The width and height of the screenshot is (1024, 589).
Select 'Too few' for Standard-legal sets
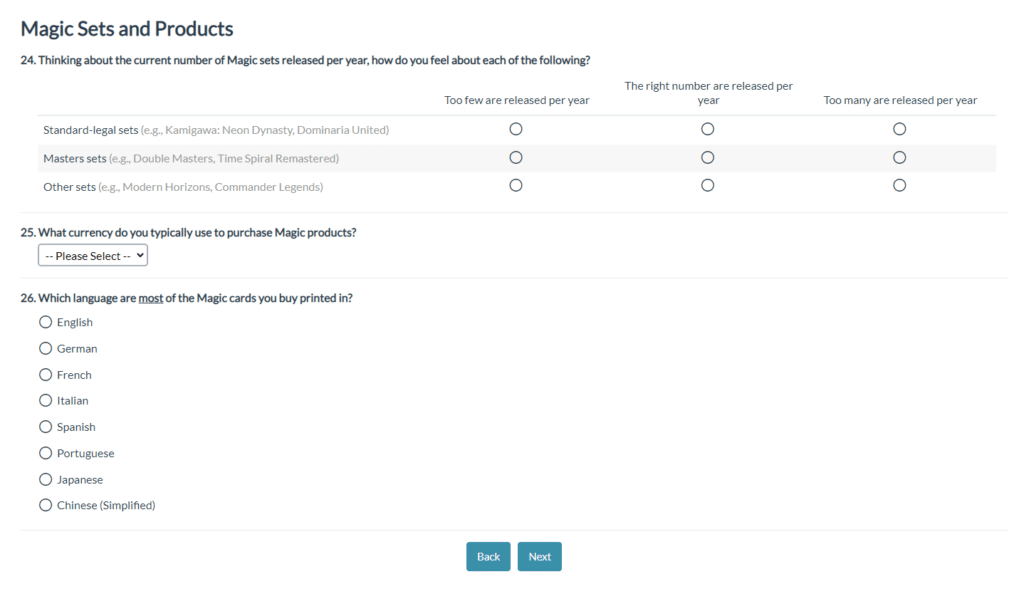pyautogui.click(x=516, y=129)
